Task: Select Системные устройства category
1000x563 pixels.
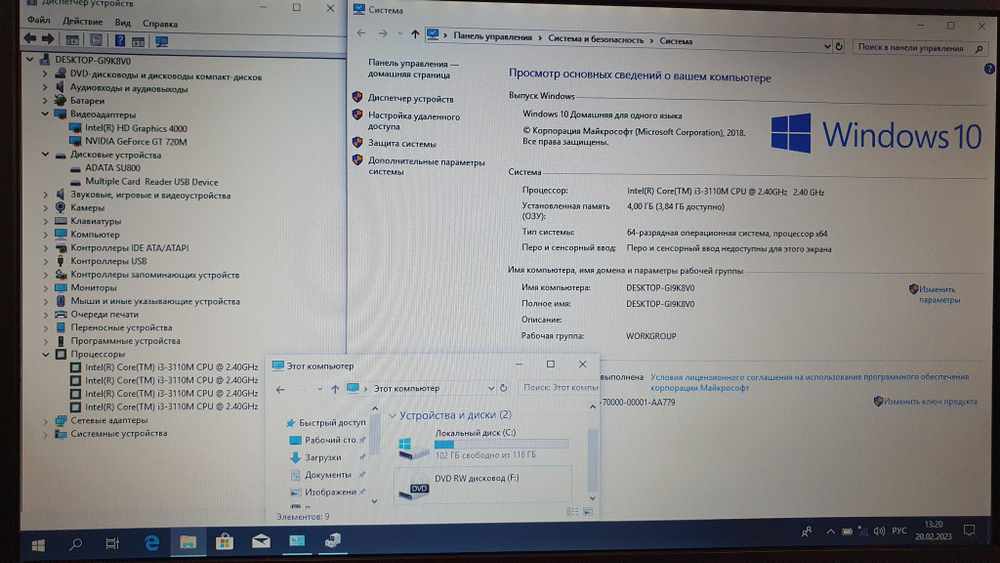Action: tap(119, 434)
